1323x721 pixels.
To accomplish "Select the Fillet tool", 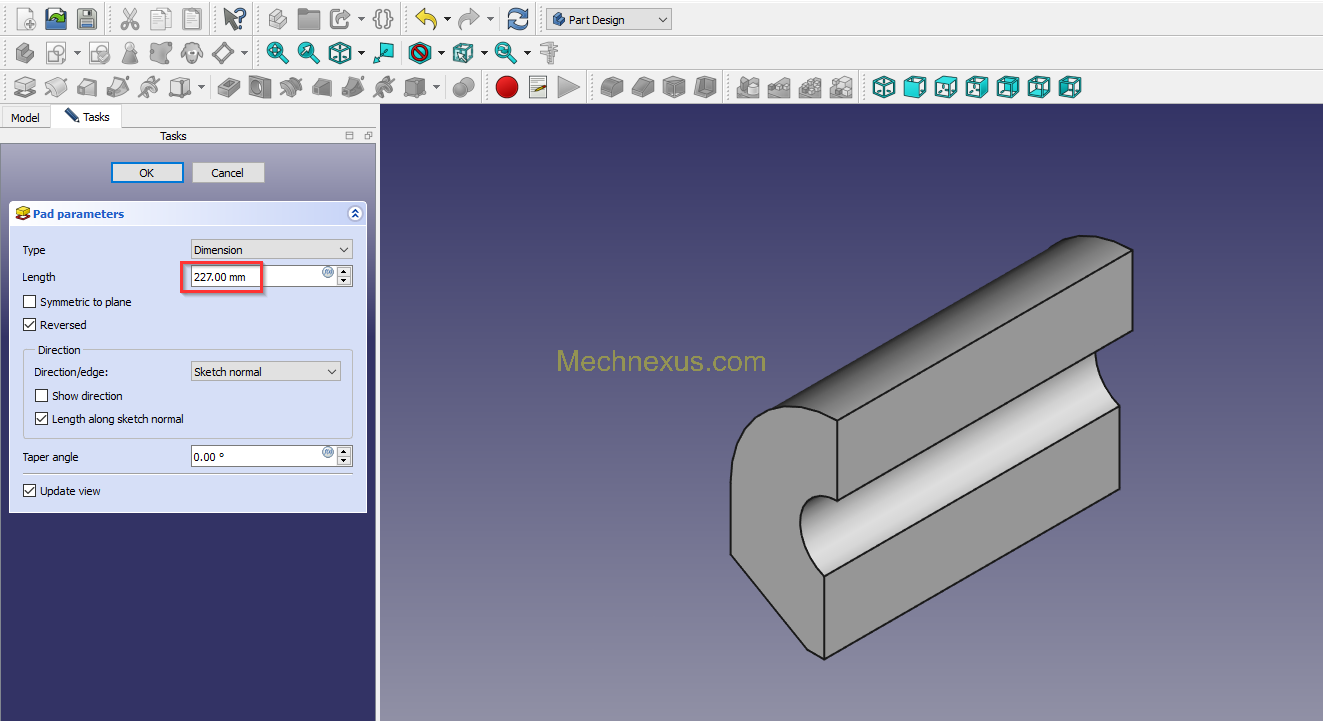I will (x=612, y=87).
